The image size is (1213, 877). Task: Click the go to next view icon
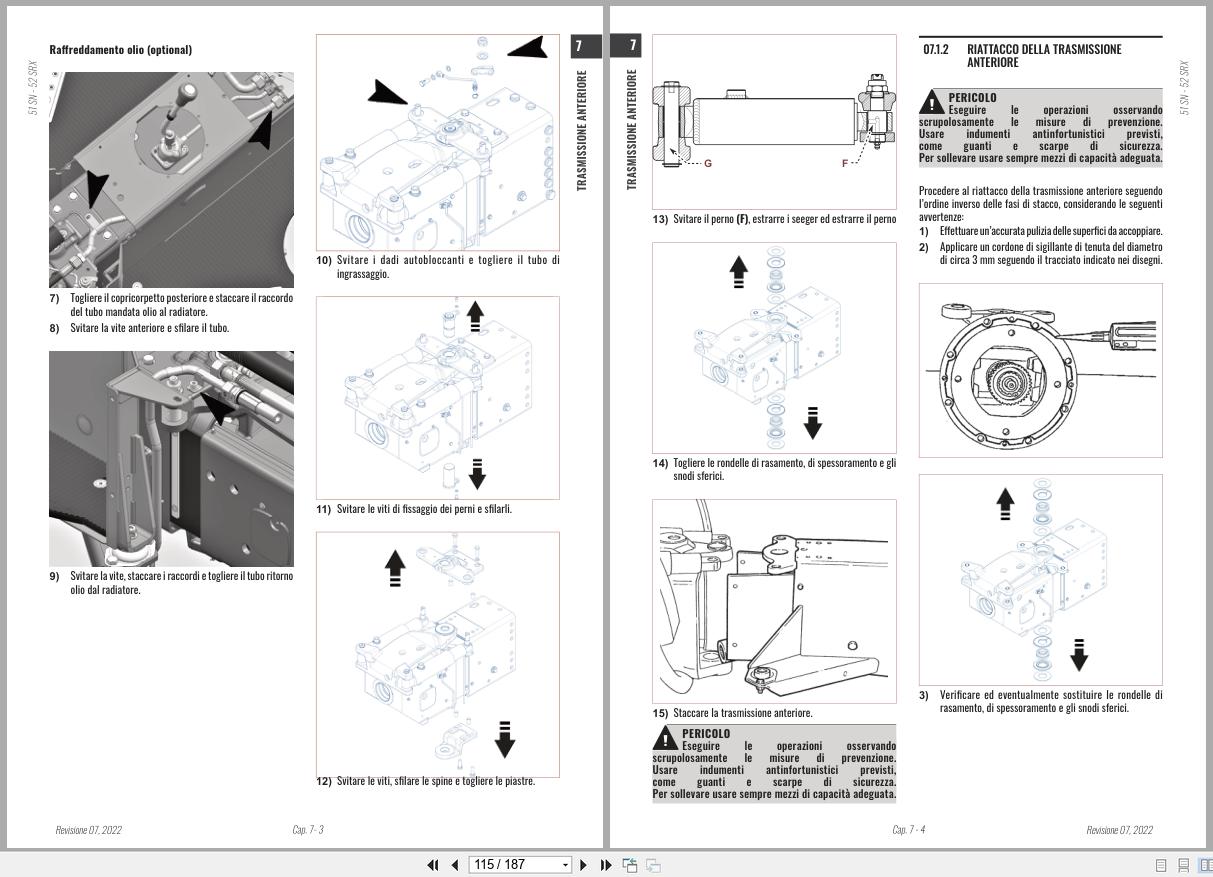click(653, 865)
